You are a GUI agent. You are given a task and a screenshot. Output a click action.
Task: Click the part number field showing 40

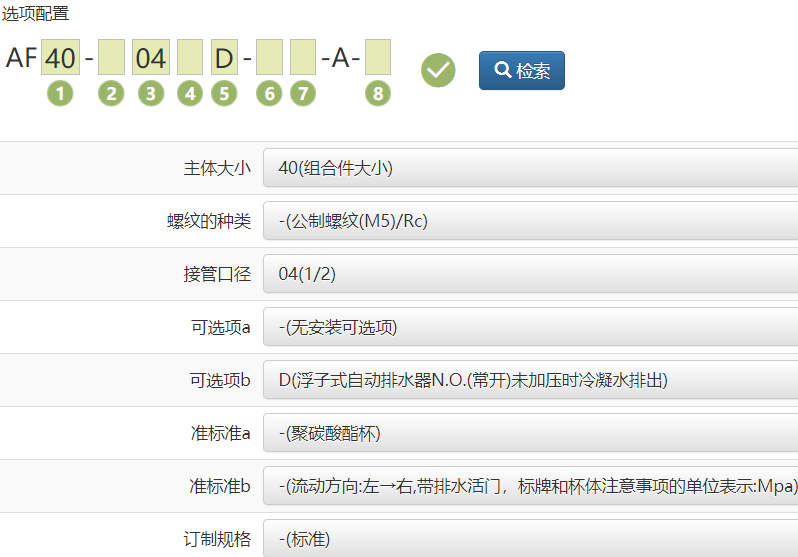pos(60,58)
